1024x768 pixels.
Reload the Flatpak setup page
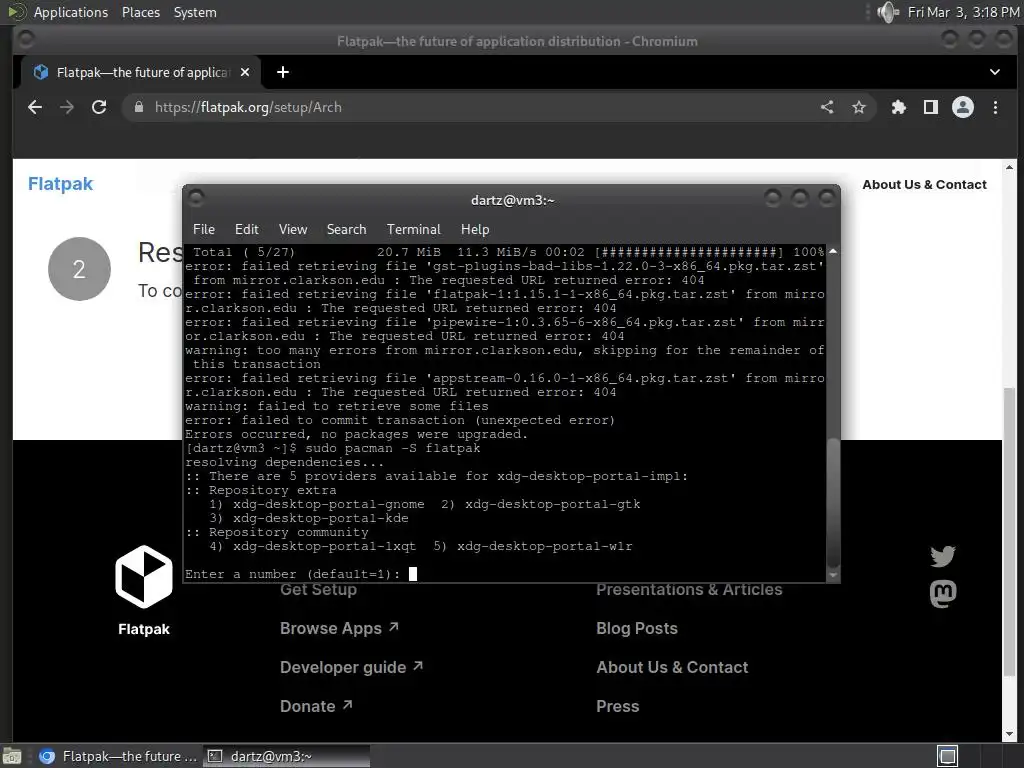coord(99,107)
